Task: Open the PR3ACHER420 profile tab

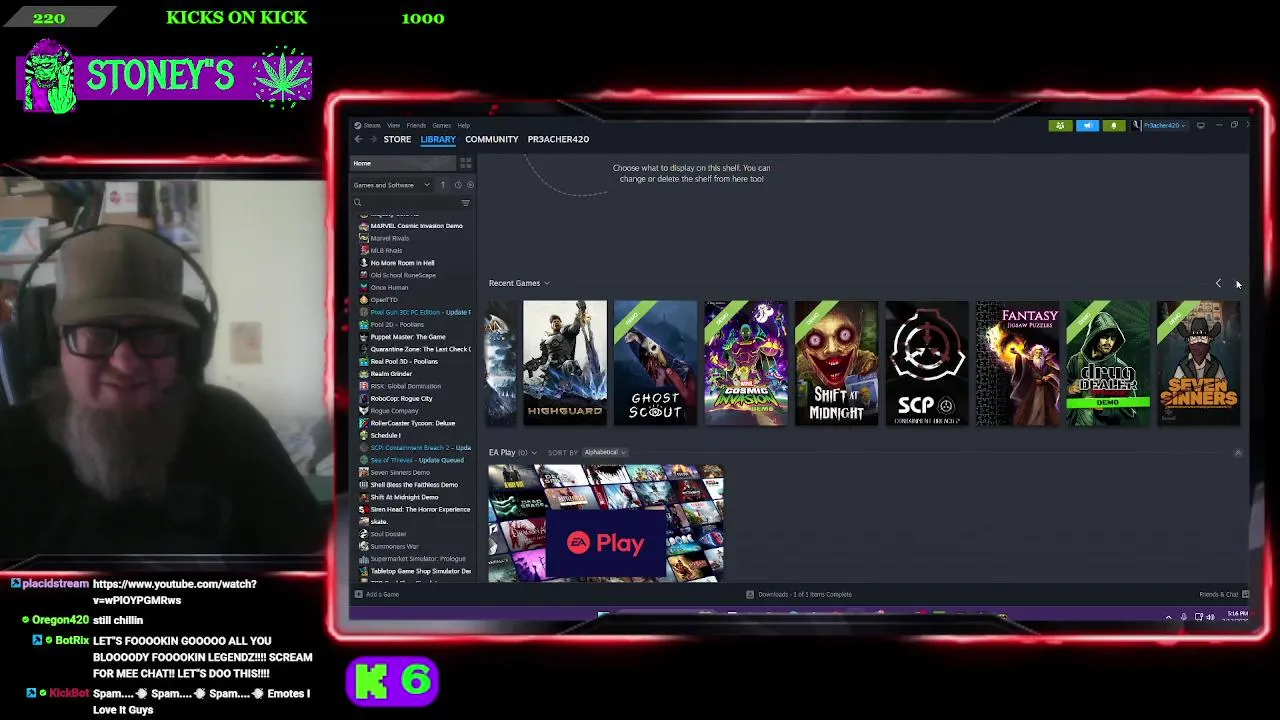Action: click(x=558, y=139)
